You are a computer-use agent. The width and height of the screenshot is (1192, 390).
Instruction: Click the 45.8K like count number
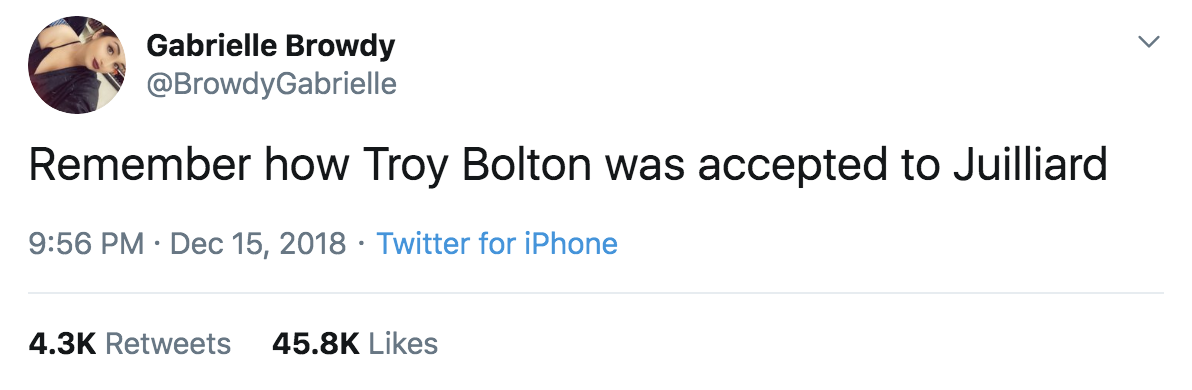click(x=315, y=344)
